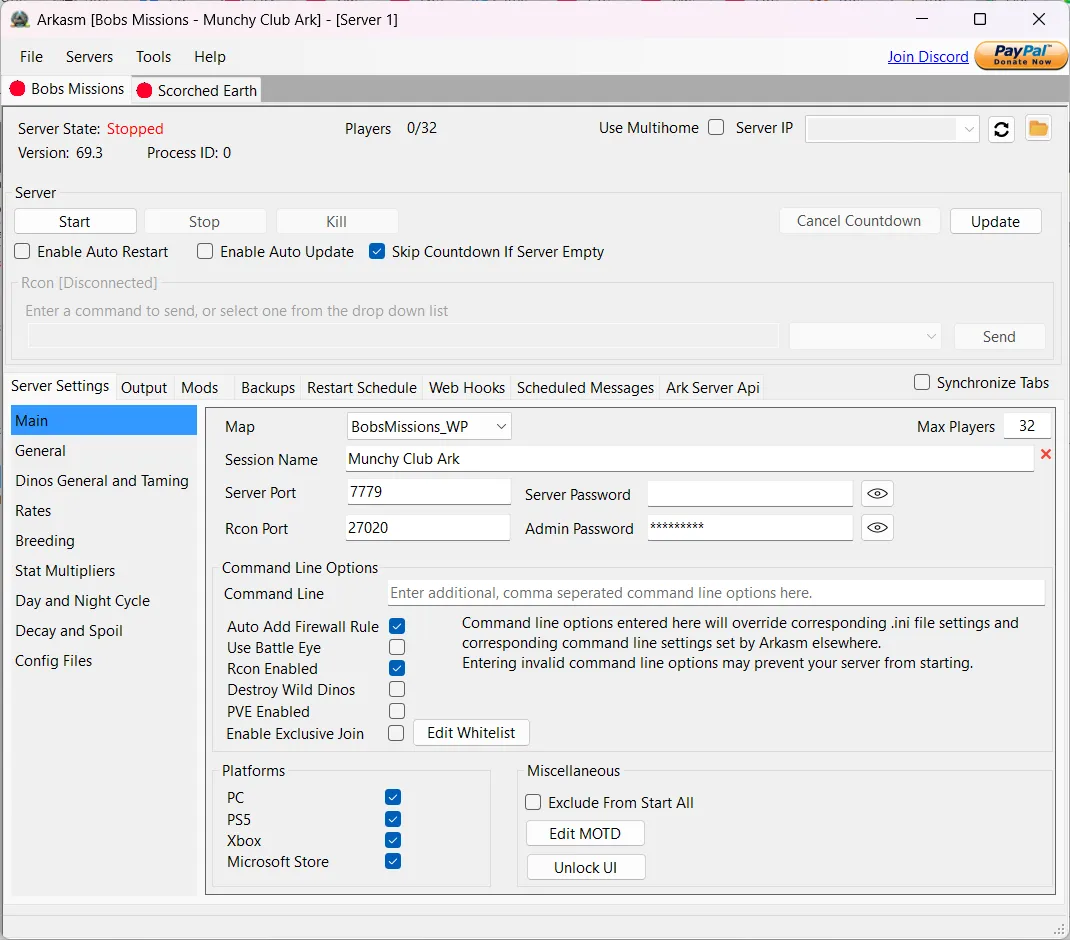Select Rates settings category
Viewport: 1070px width, 940px height.
coord(104,511)
